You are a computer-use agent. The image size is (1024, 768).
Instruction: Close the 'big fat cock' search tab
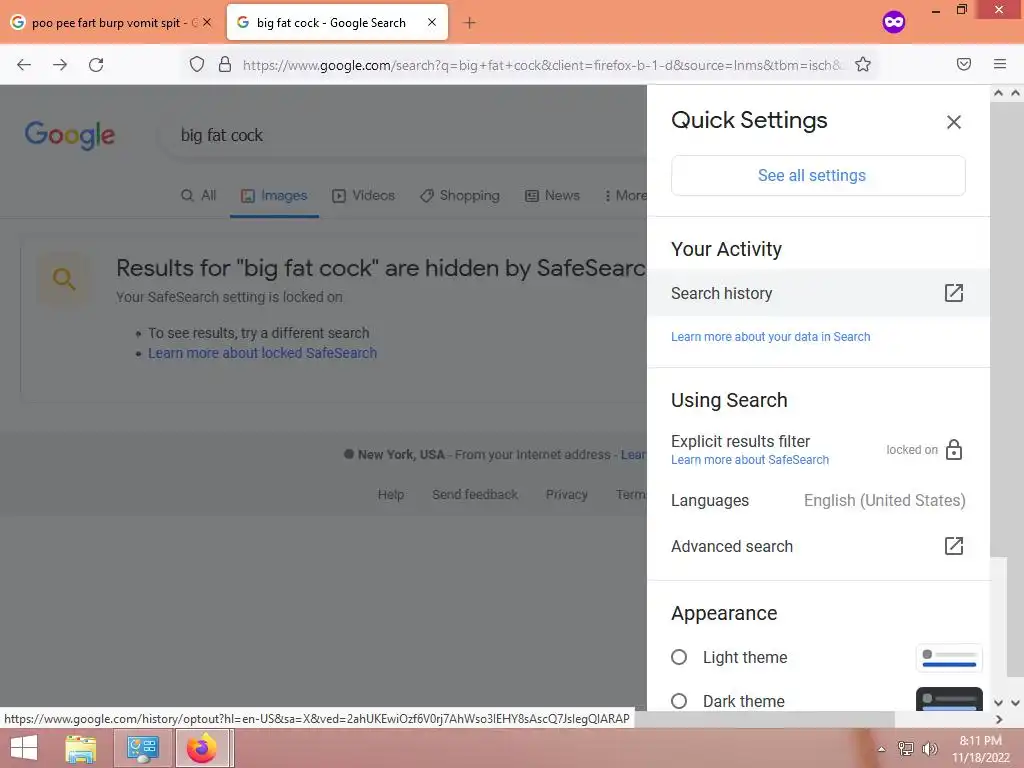(x=432, y=22)
